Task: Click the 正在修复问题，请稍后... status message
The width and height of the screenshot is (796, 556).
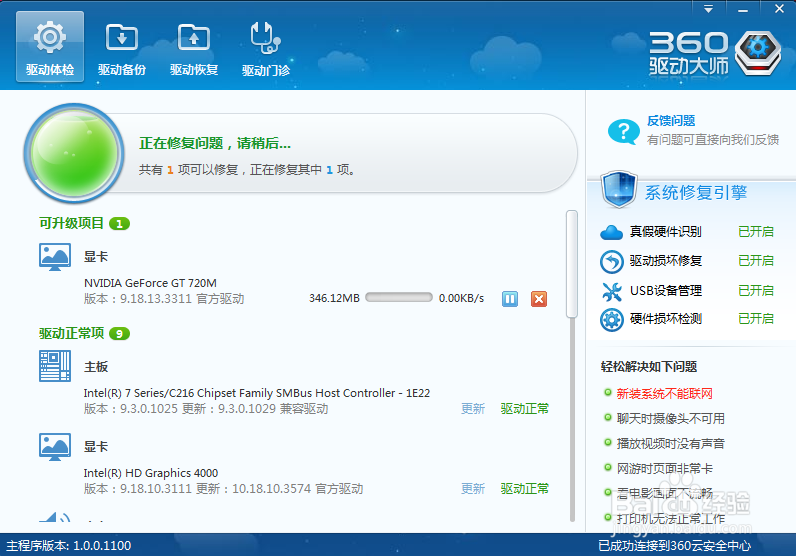Action: click(x=215, y=144)
